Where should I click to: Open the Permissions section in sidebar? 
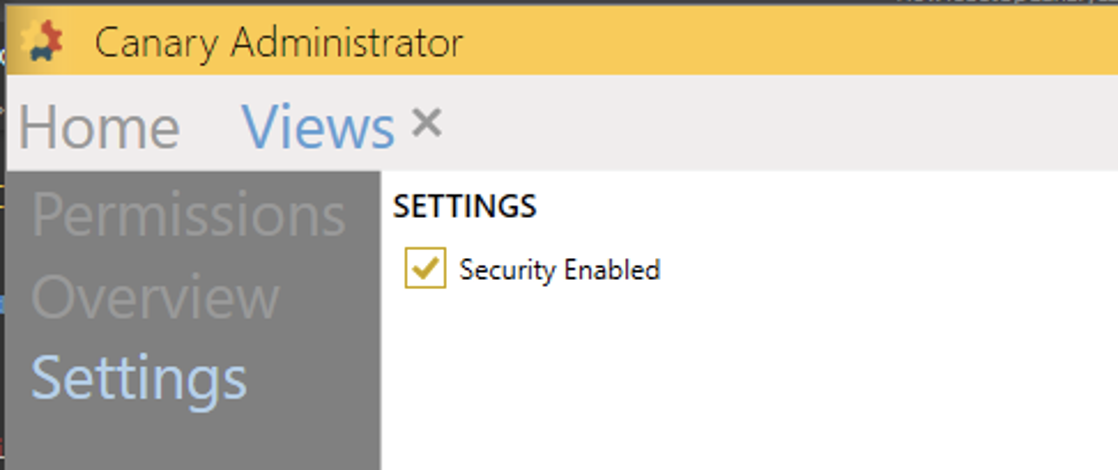[188, 214]
